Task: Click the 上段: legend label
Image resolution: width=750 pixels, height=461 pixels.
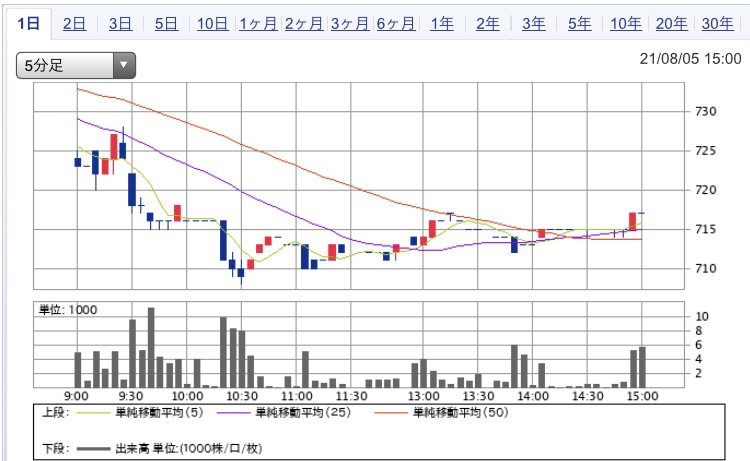Action: click(x=55, y=412)
